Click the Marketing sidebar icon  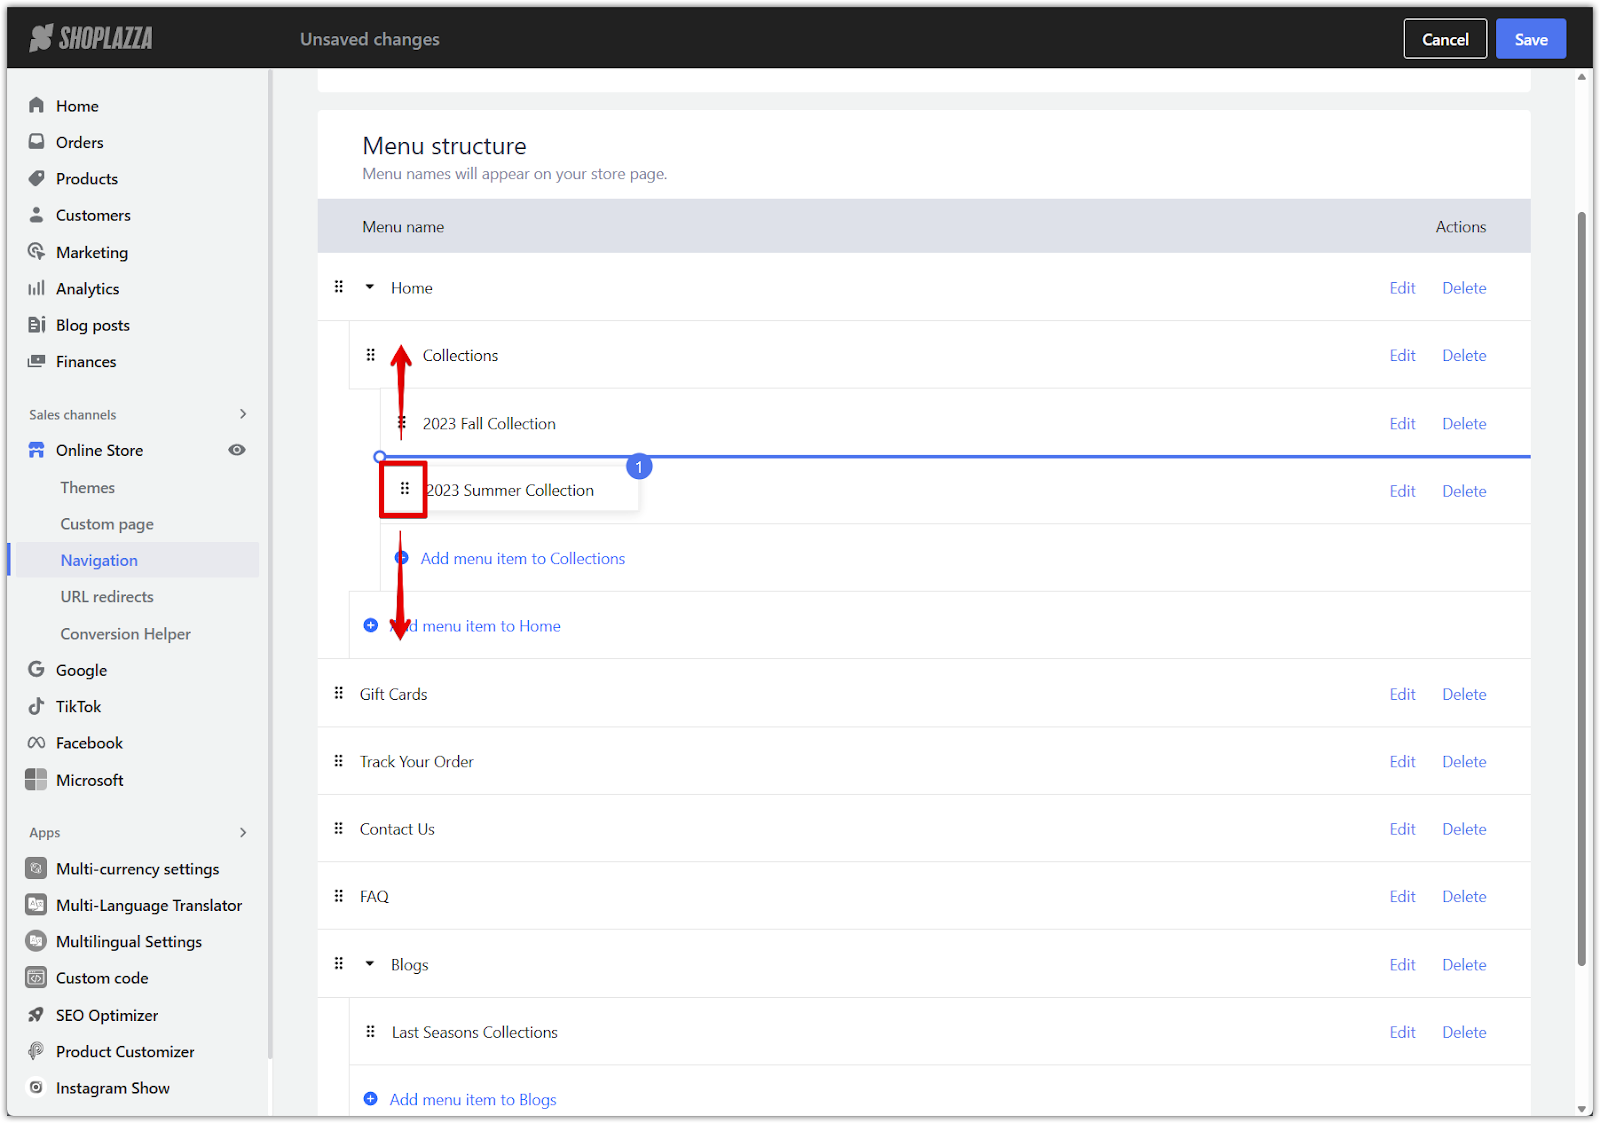coord(37,251)
